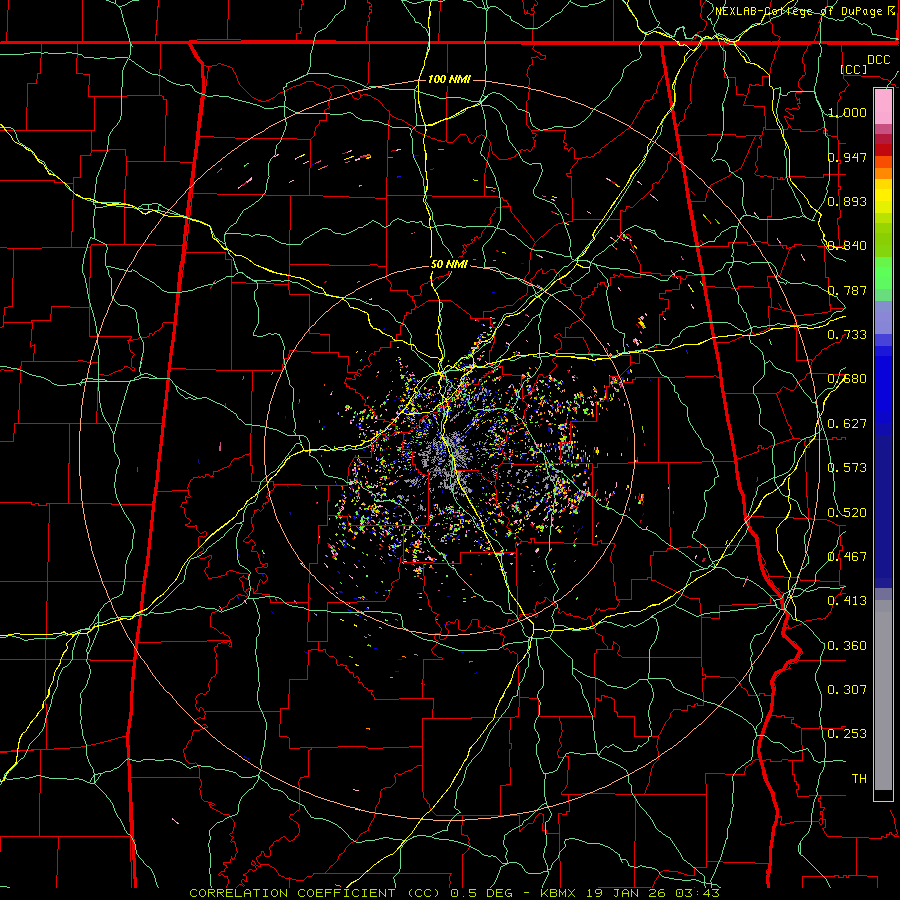900x900 pixels.
Task: Click the [CC] legend header
Action: coord(854,69)
